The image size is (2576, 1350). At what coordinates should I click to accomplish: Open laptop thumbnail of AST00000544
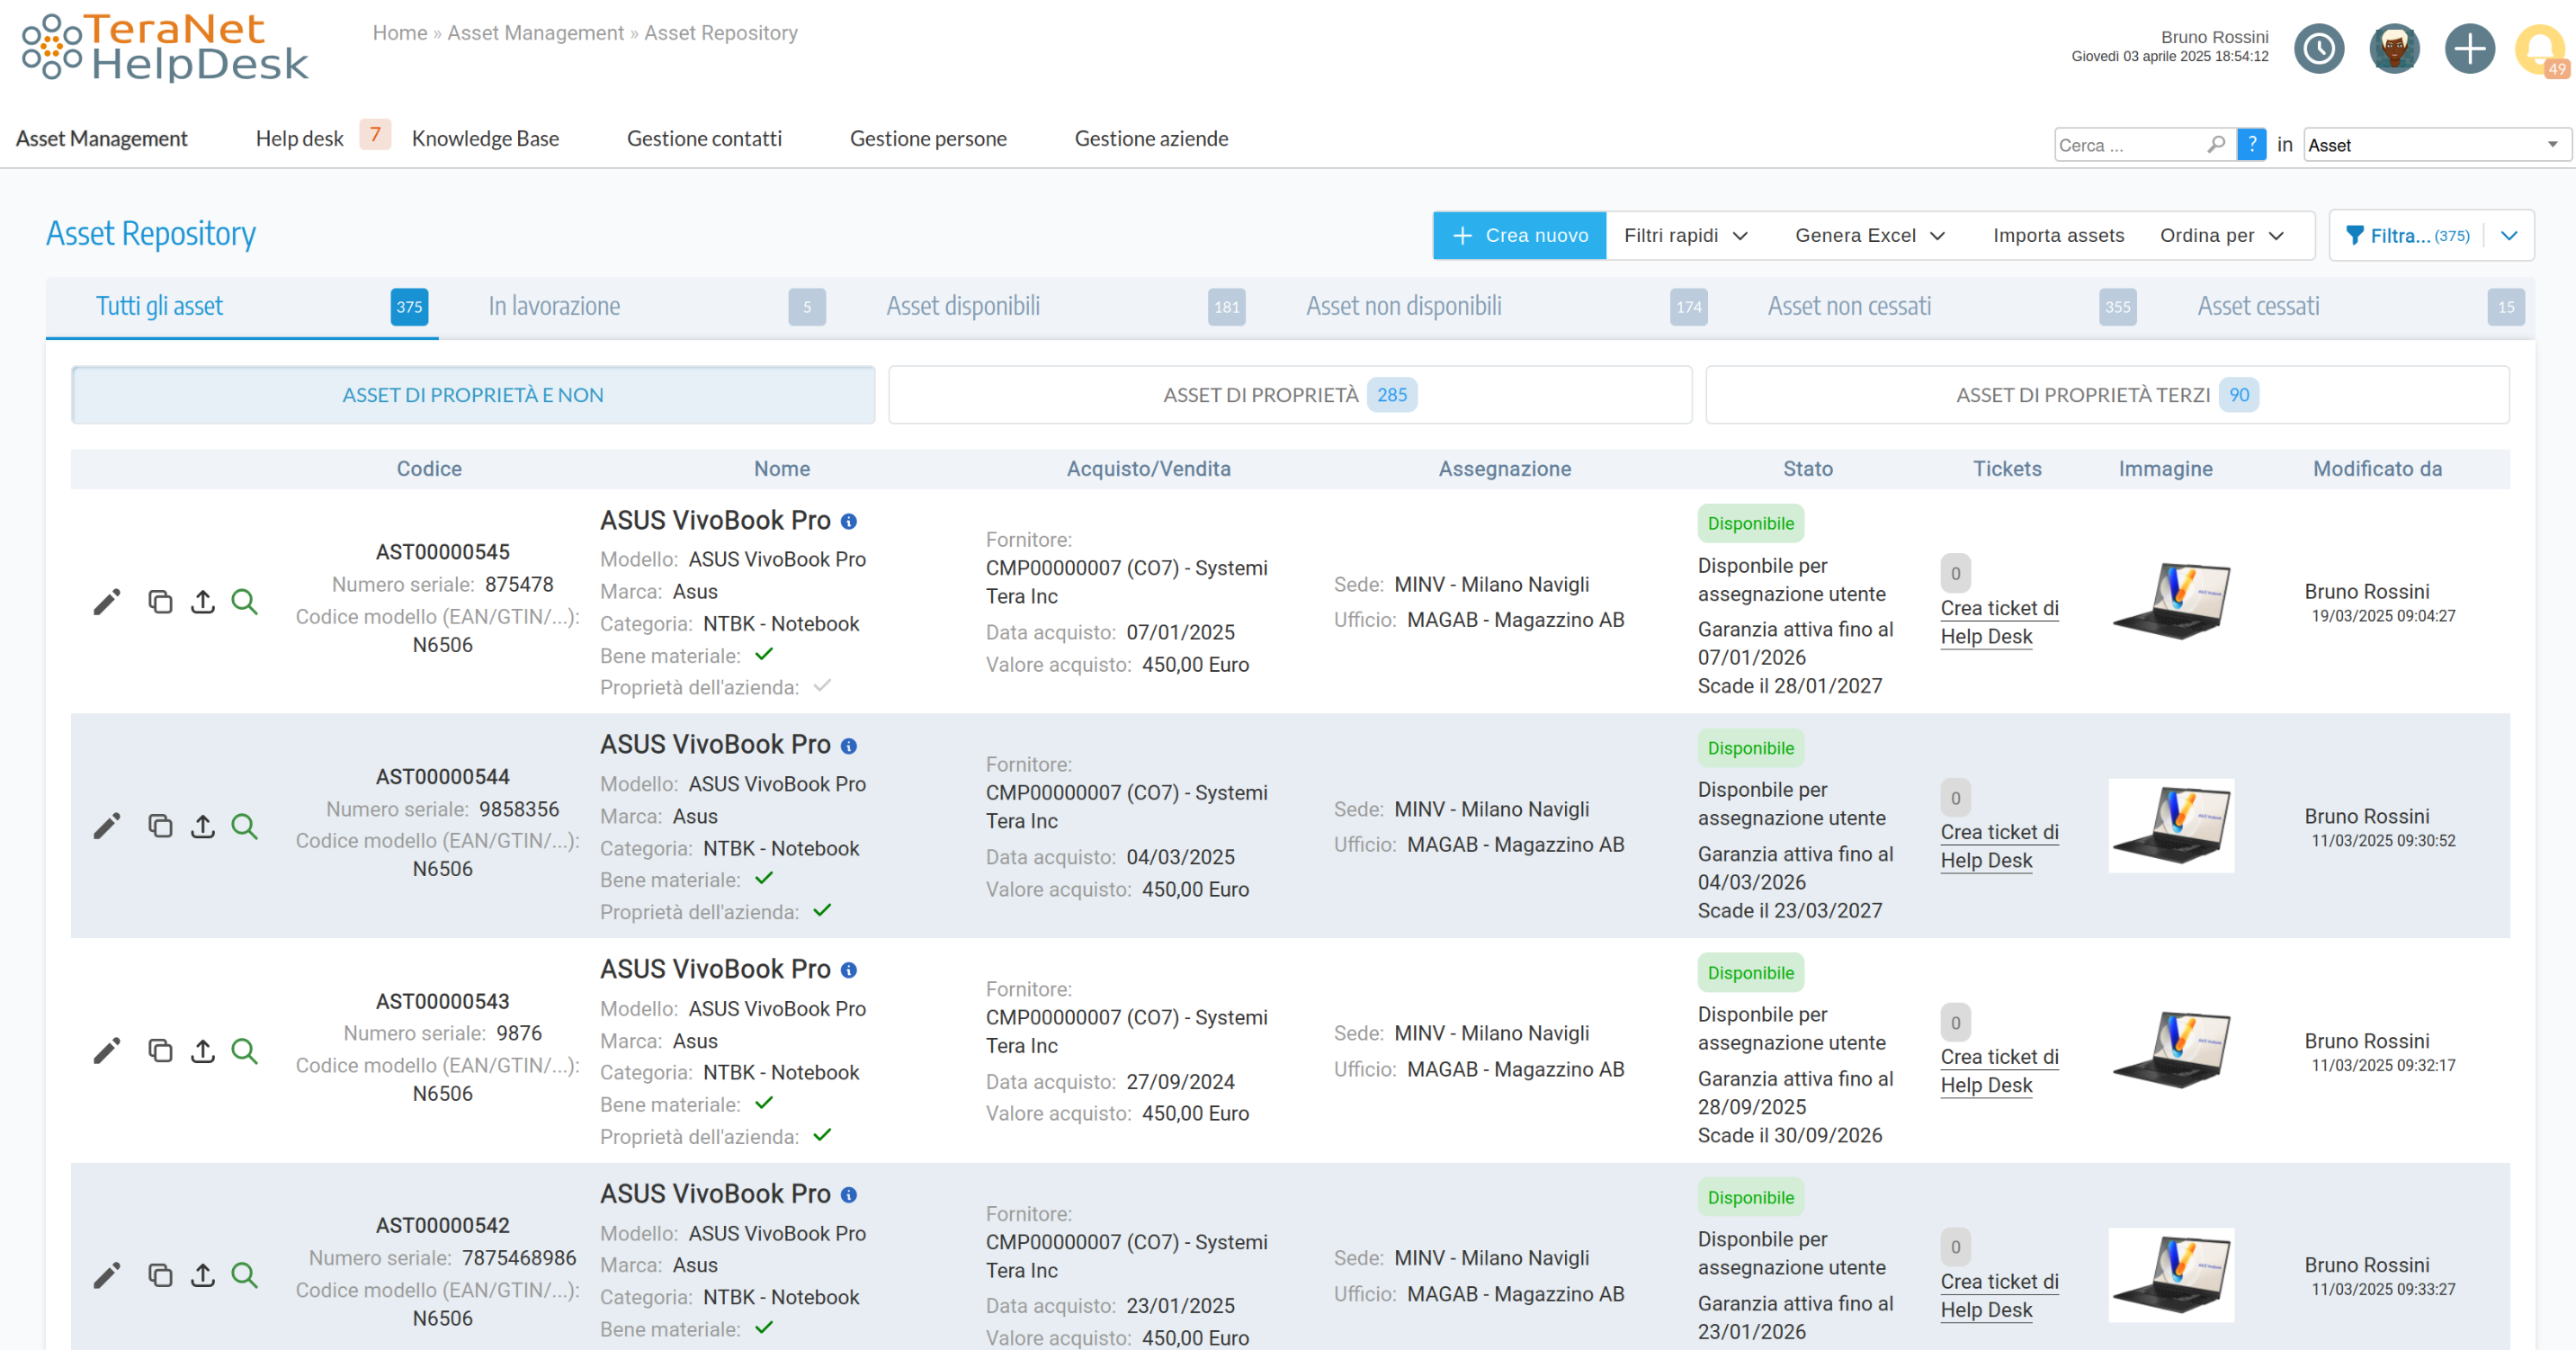2171,826
